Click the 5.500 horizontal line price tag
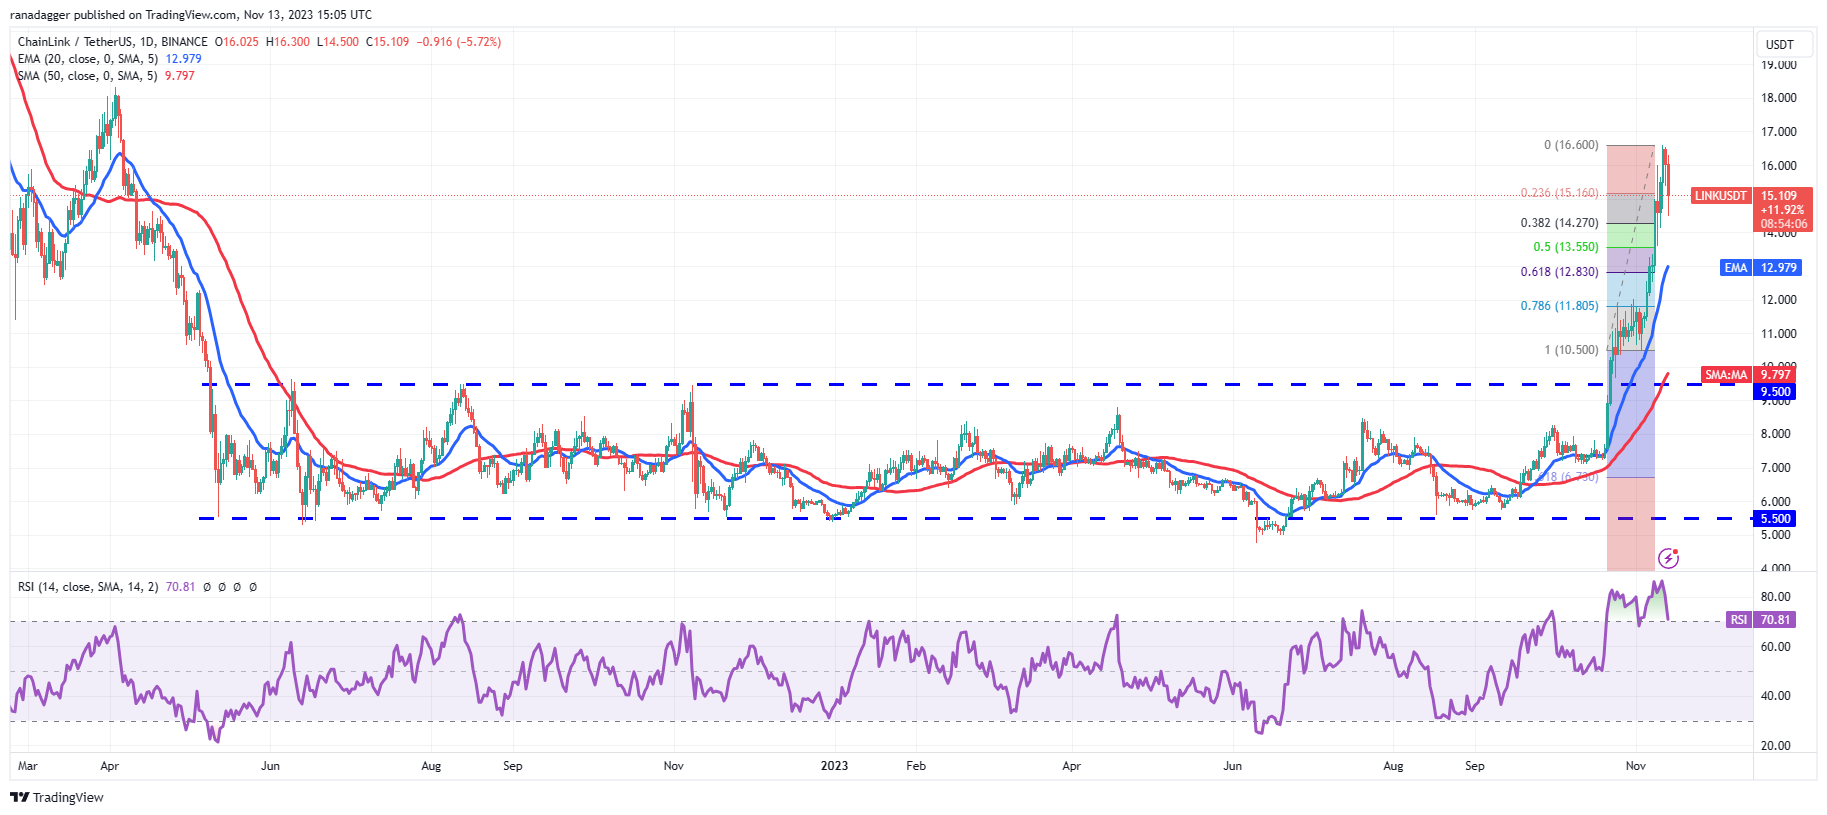 coord(1775,519)
